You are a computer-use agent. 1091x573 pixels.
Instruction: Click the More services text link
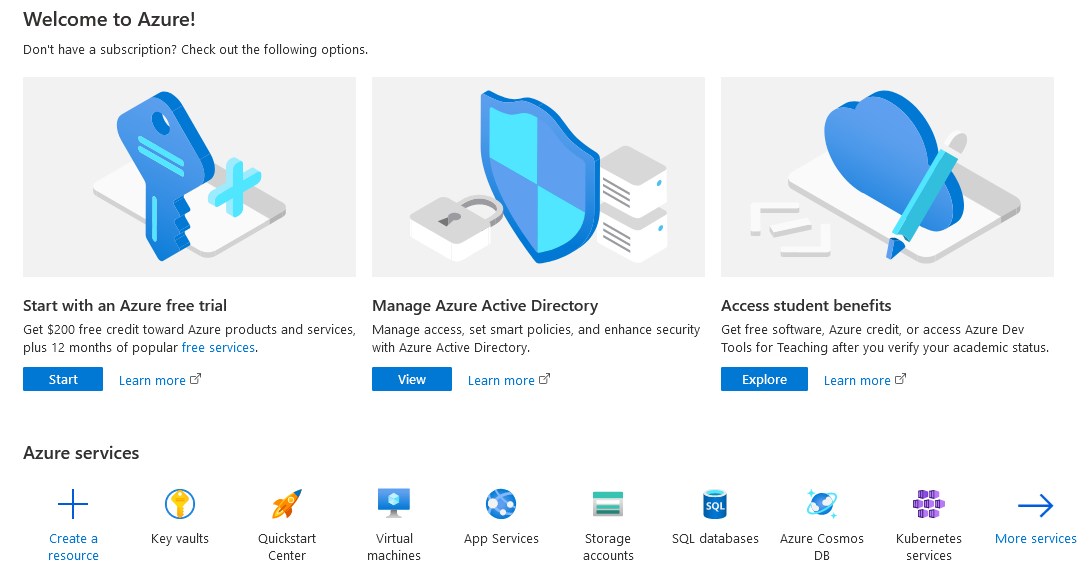click(x=1035, y=538)
